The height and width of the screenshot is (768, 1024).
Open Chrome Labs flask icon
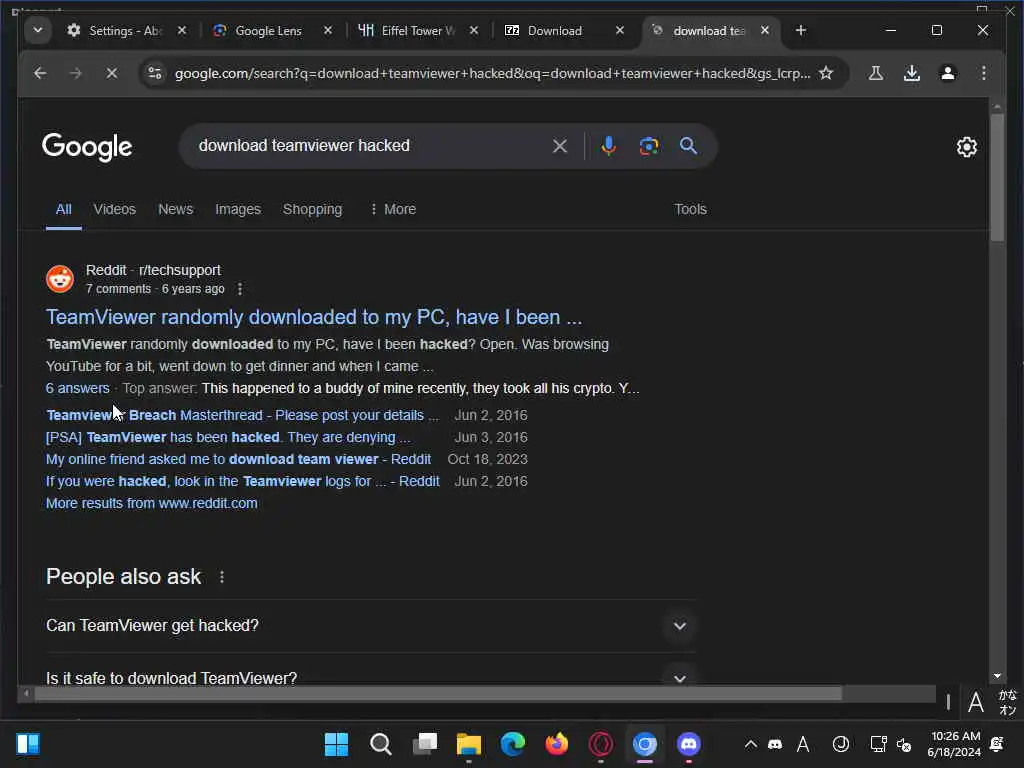(876, 73)
